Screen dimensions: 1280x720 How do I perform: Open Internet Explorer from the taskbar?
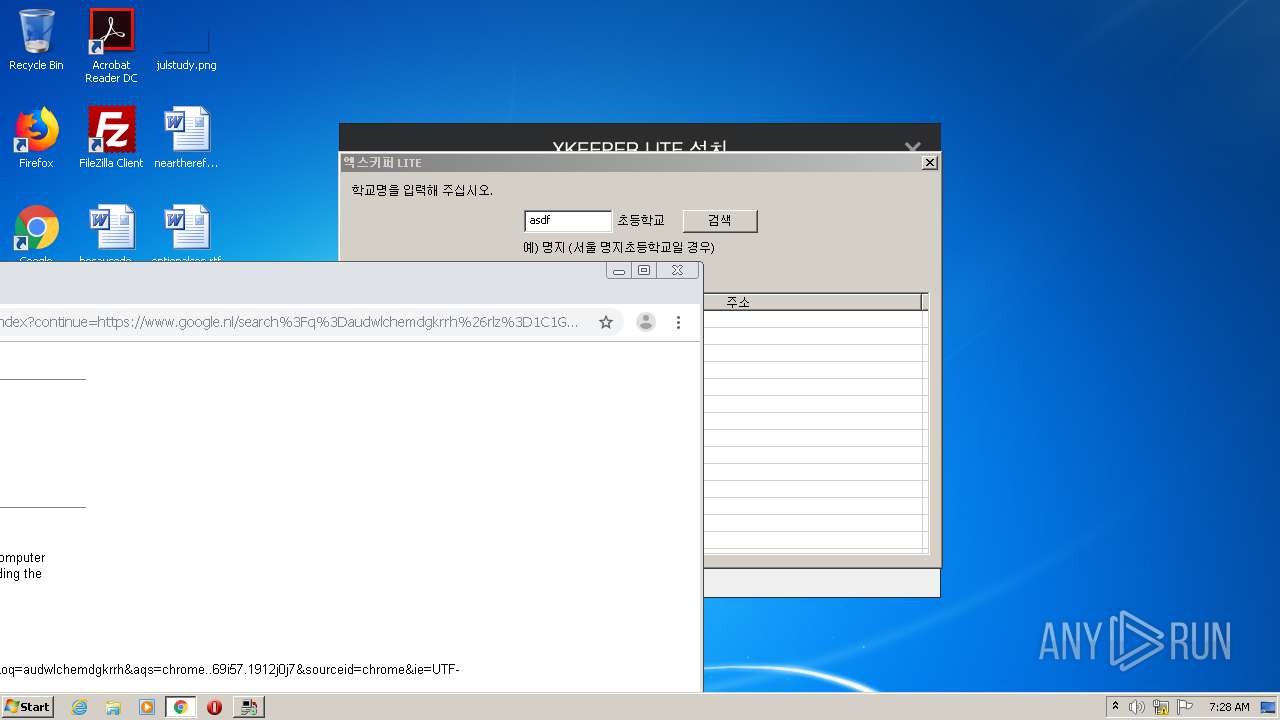pyautogui.click(x=79, y=707)
